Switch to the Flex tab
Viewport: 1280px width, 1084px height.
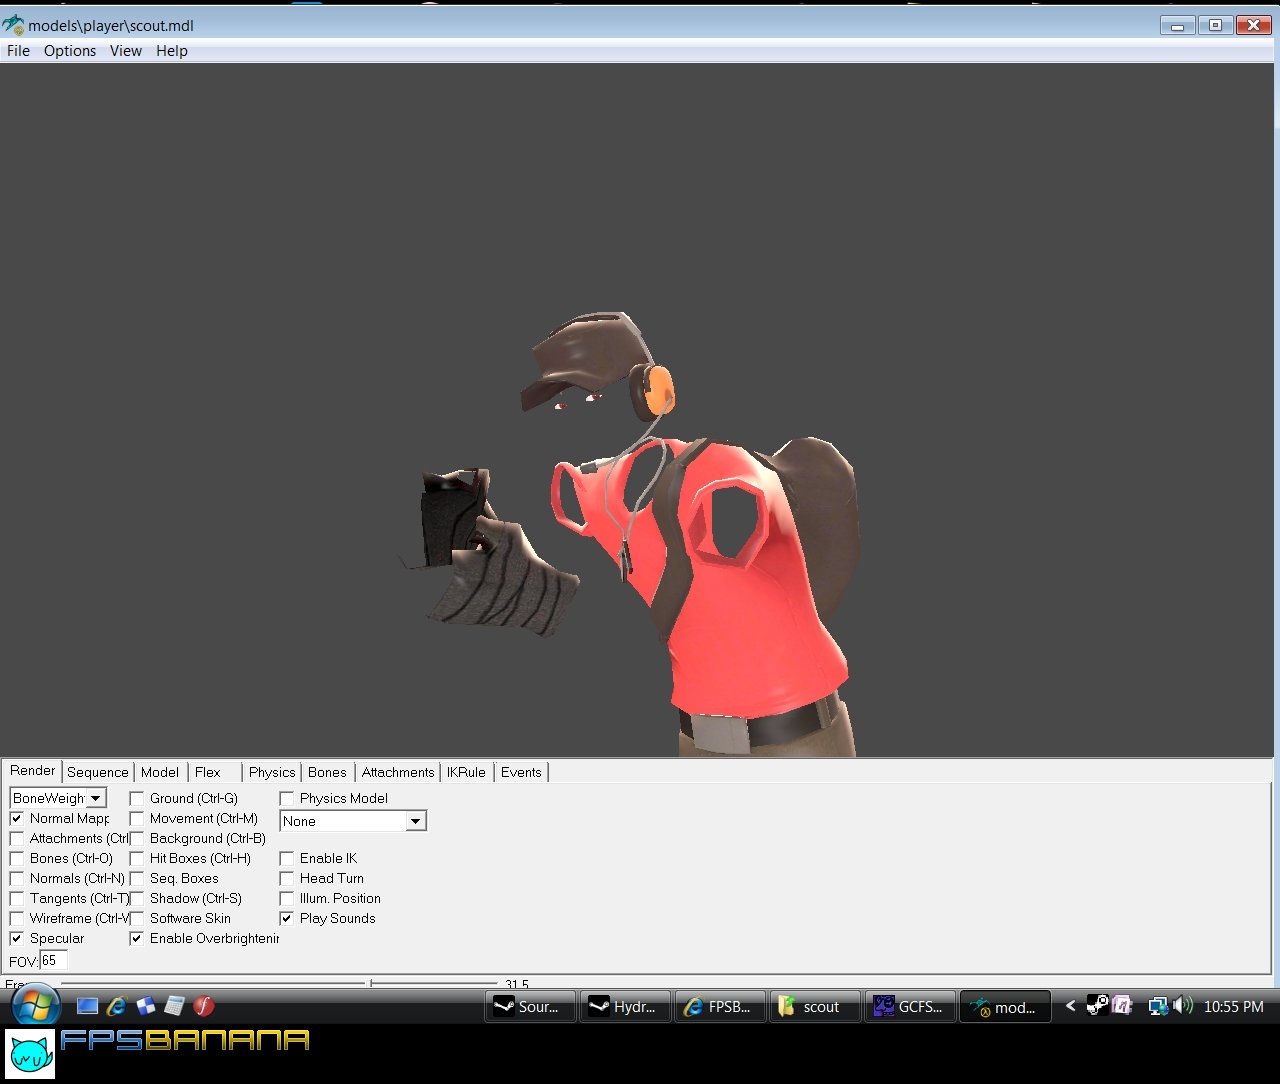208,772
